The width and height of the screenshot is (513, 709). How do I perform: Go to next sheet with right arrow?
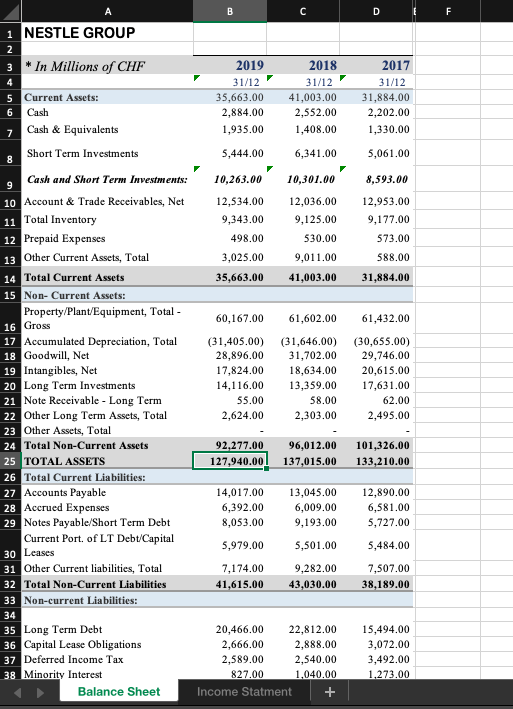(x=40, y=692)
